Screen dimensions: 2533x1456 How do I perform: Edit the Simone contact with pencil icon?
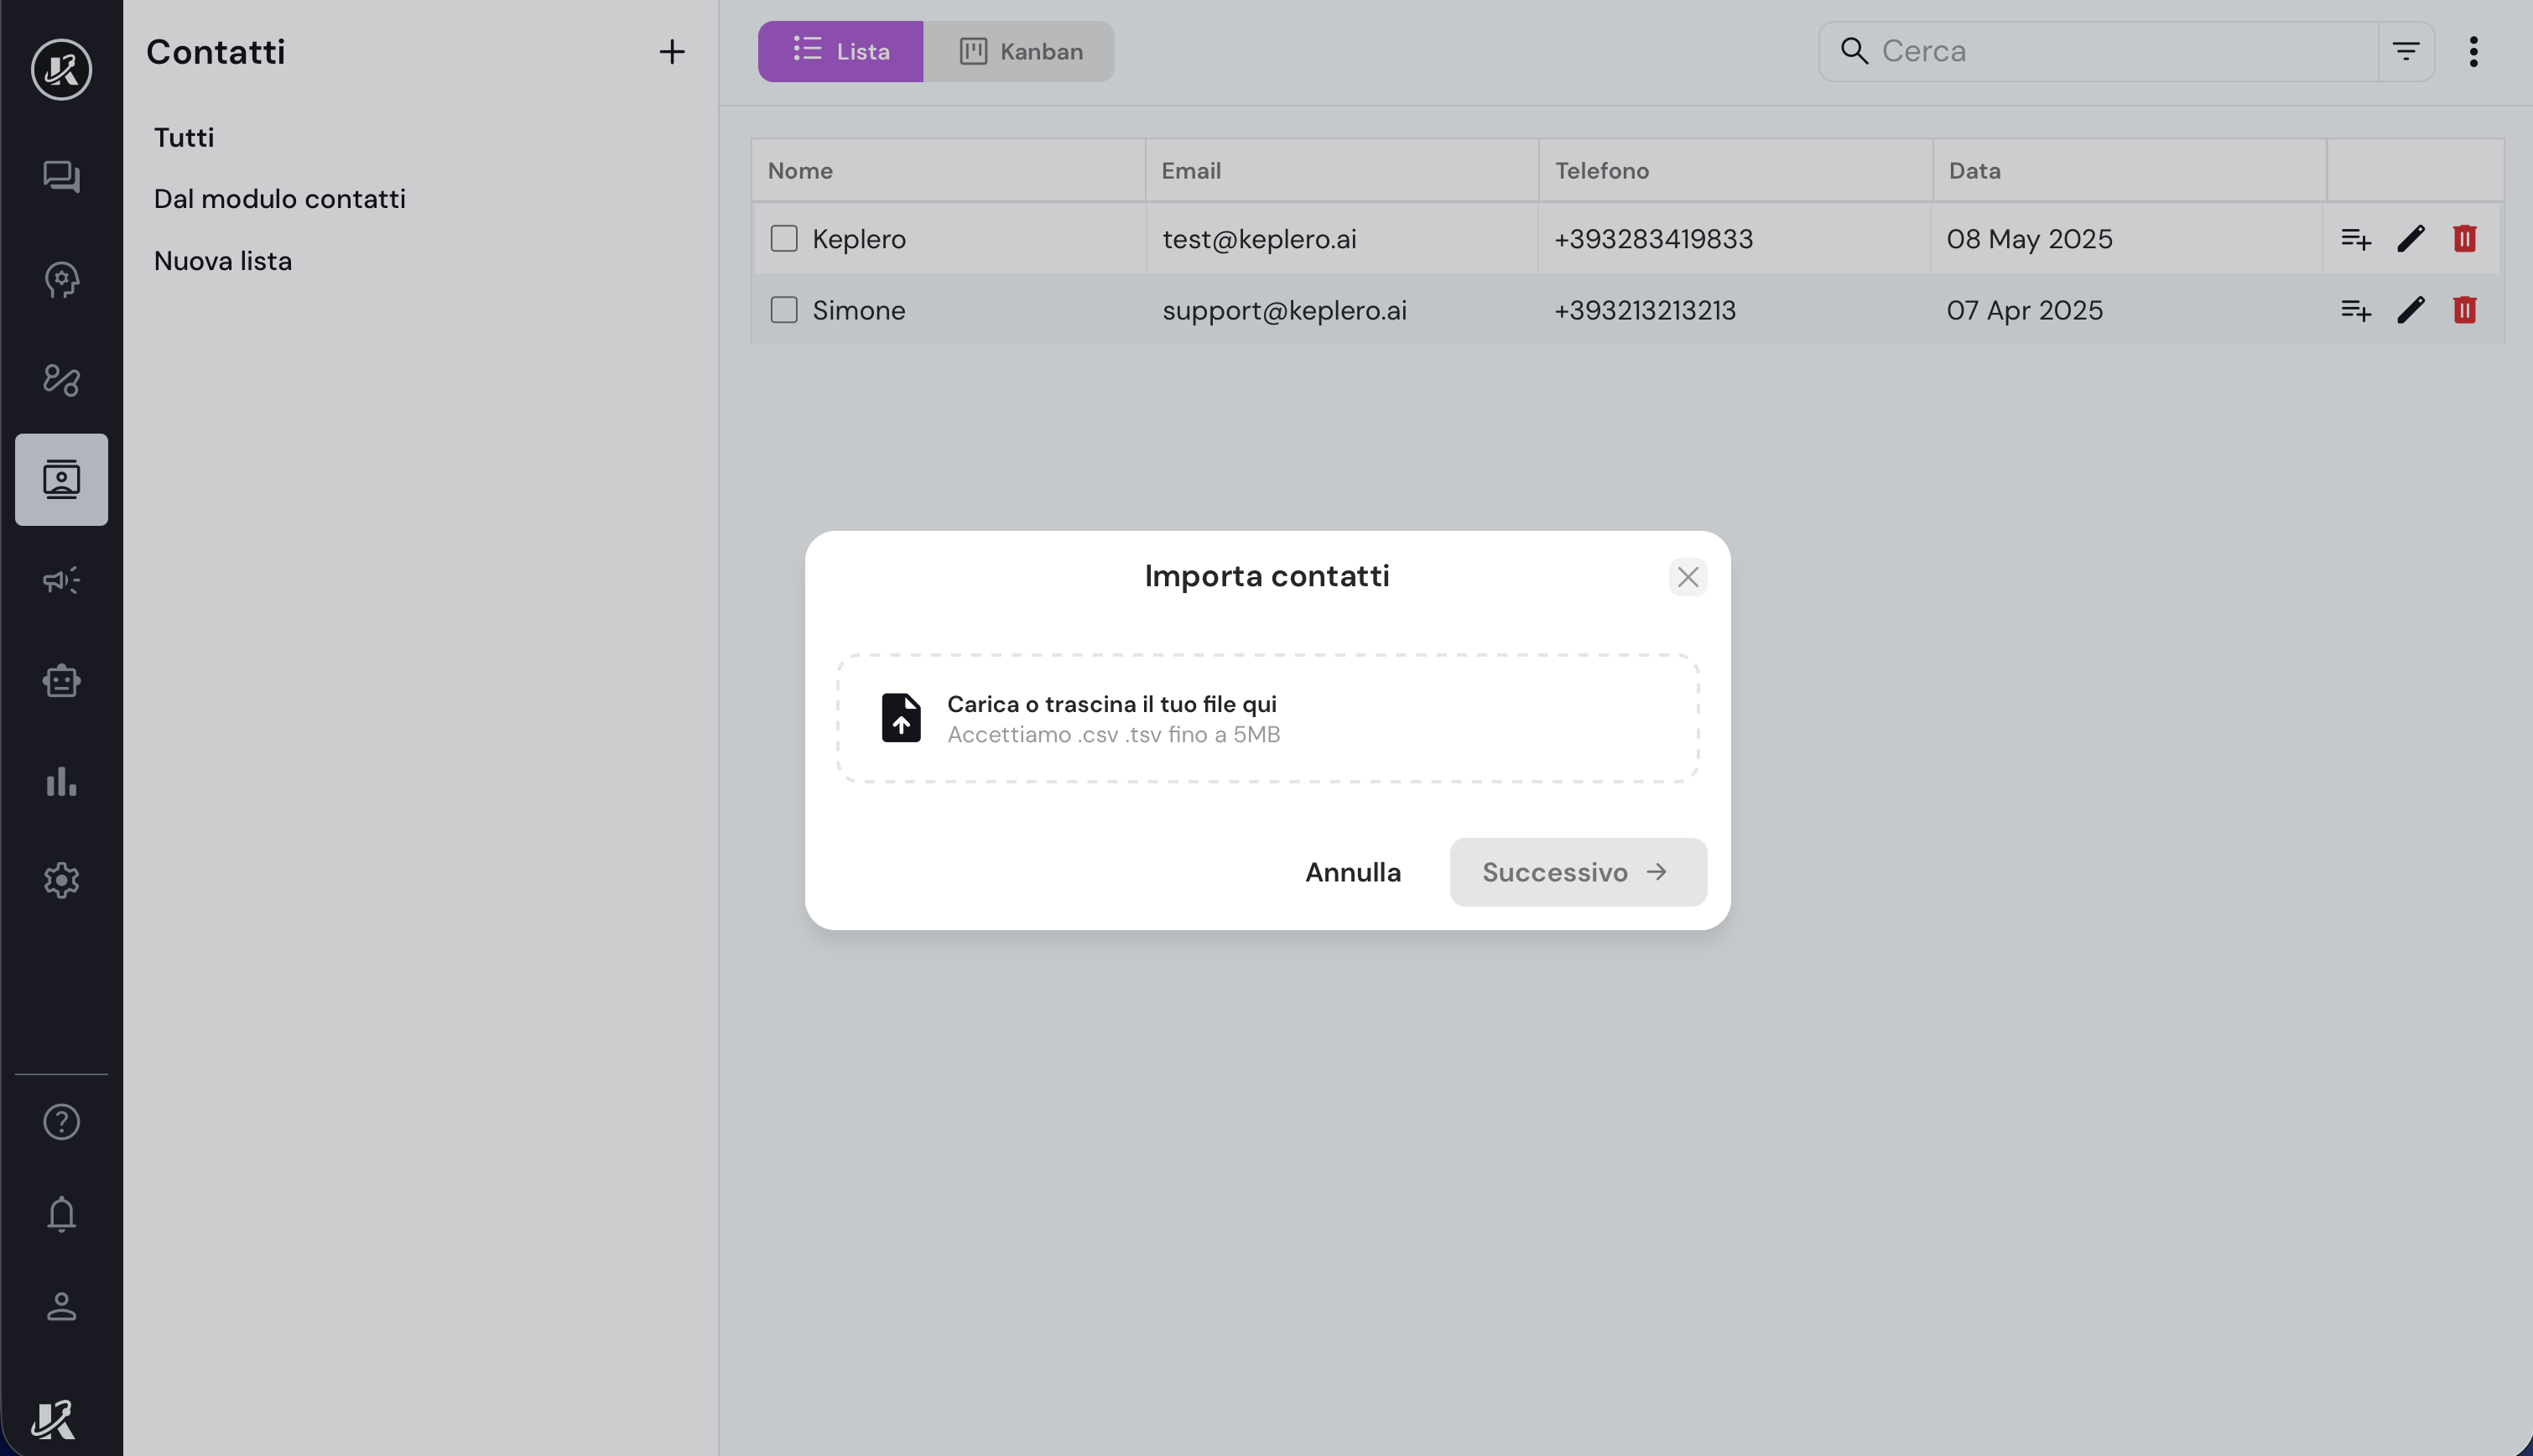(x=2410, y=310)
